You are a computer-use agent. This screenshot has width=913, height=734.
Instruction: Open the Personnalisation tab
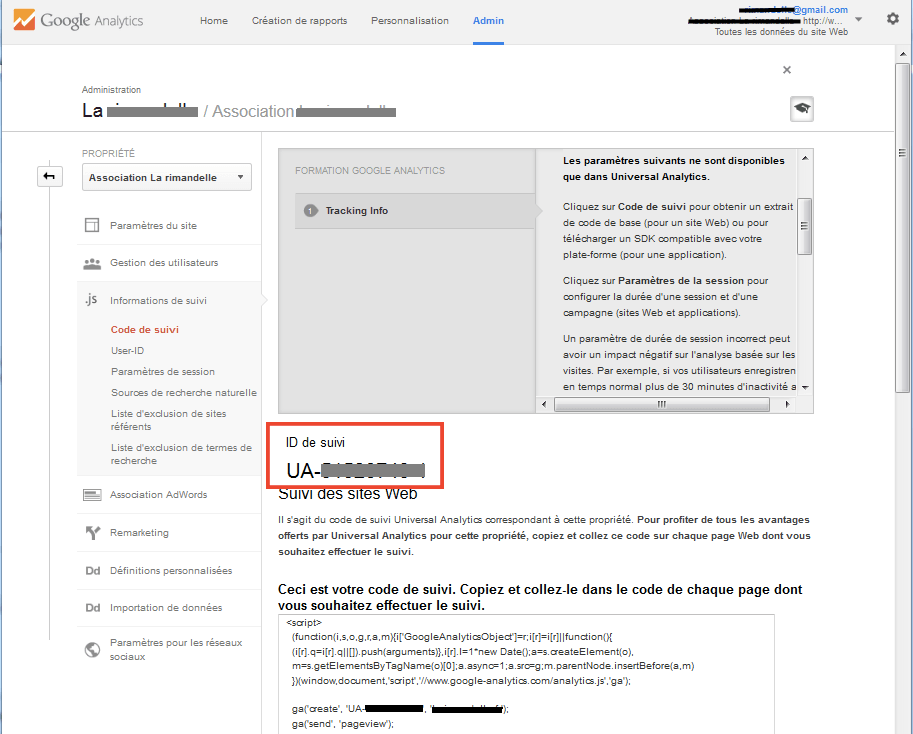tap(409, 21)
